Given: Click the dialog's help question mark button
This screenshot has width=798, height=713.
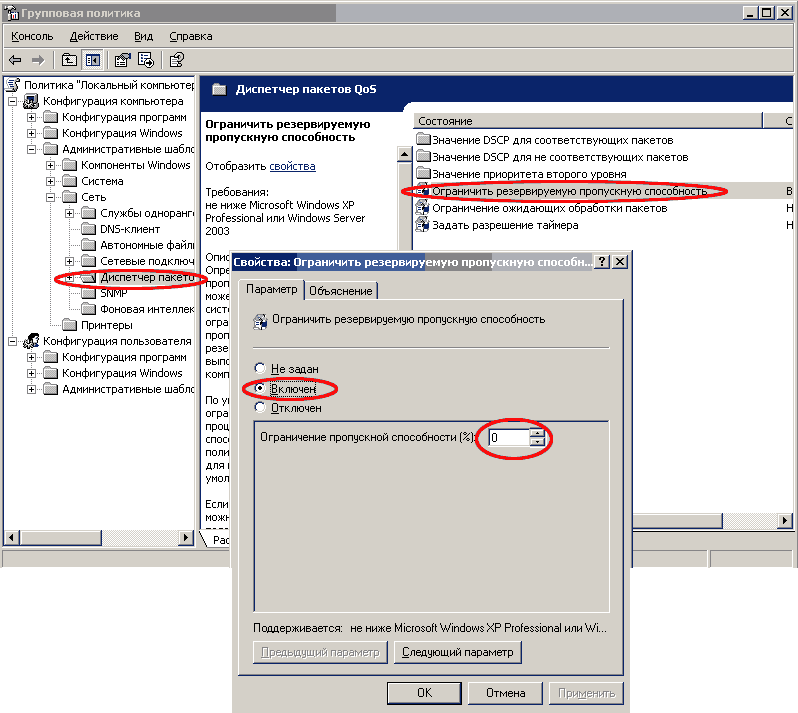Looking at the screenshot, I should tap(602, 262).
